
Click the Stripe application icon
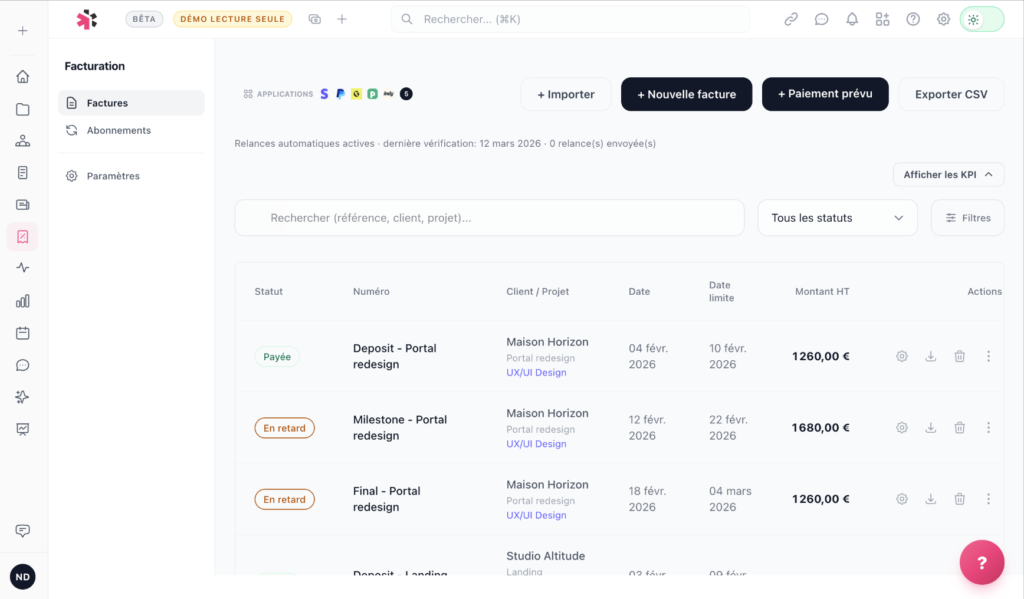[324, 94]
